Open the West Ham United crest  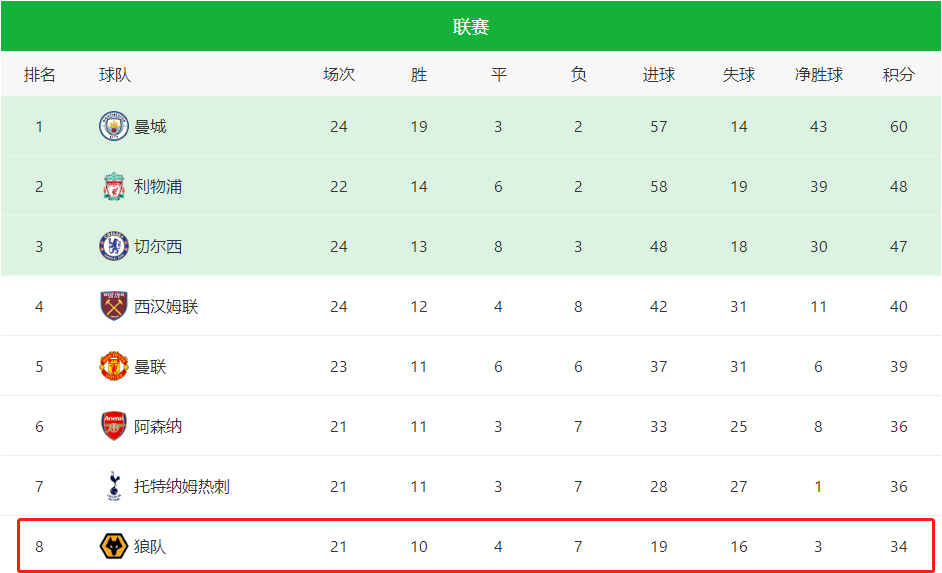click(114, 306)
